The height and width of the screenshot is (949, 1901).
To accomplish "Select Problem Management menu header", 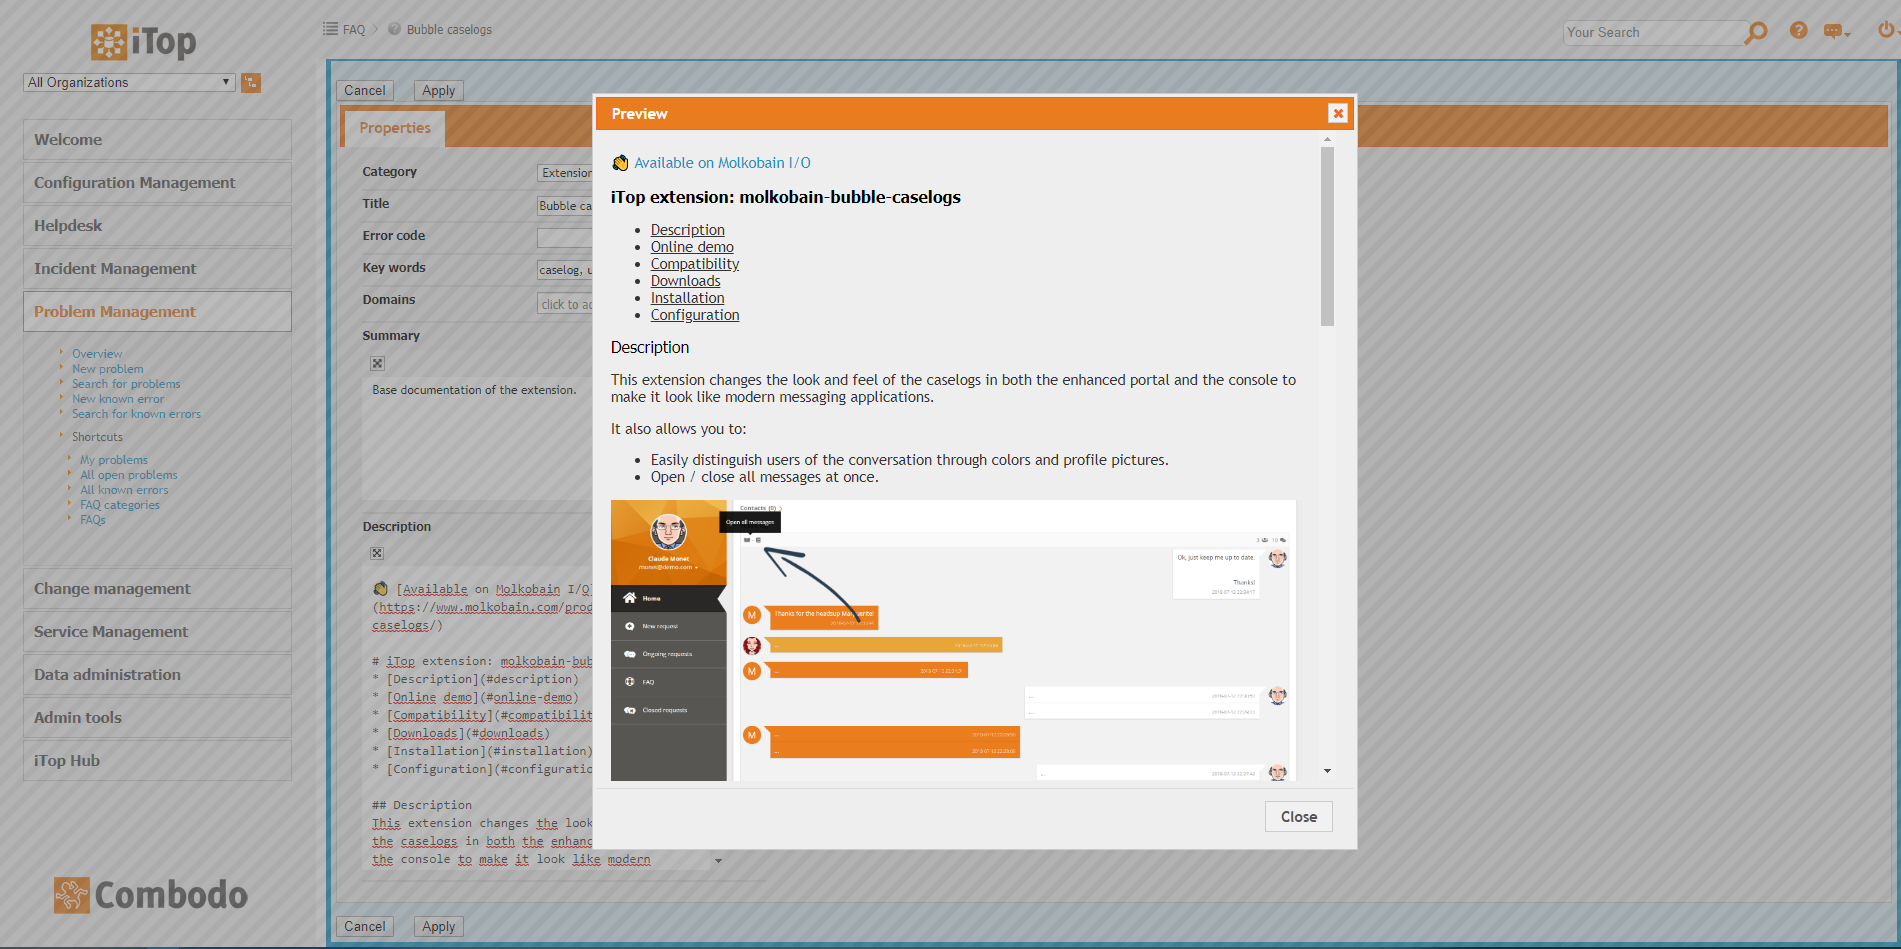I will point(157,312).
